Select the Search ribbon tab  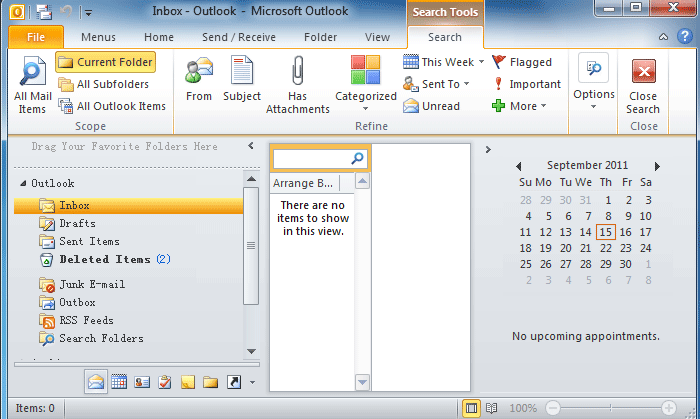[445, 37]
